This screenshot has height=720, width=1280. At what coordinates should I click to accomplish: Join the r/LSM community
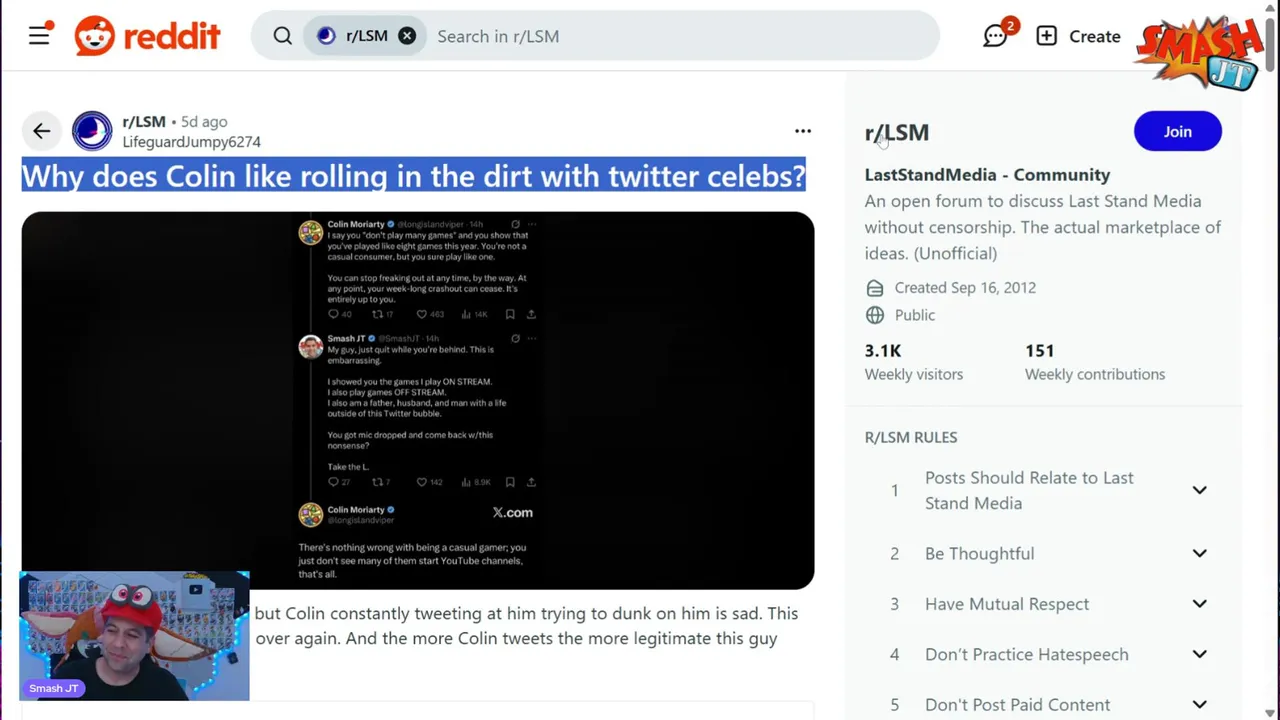coord(1177,131)
